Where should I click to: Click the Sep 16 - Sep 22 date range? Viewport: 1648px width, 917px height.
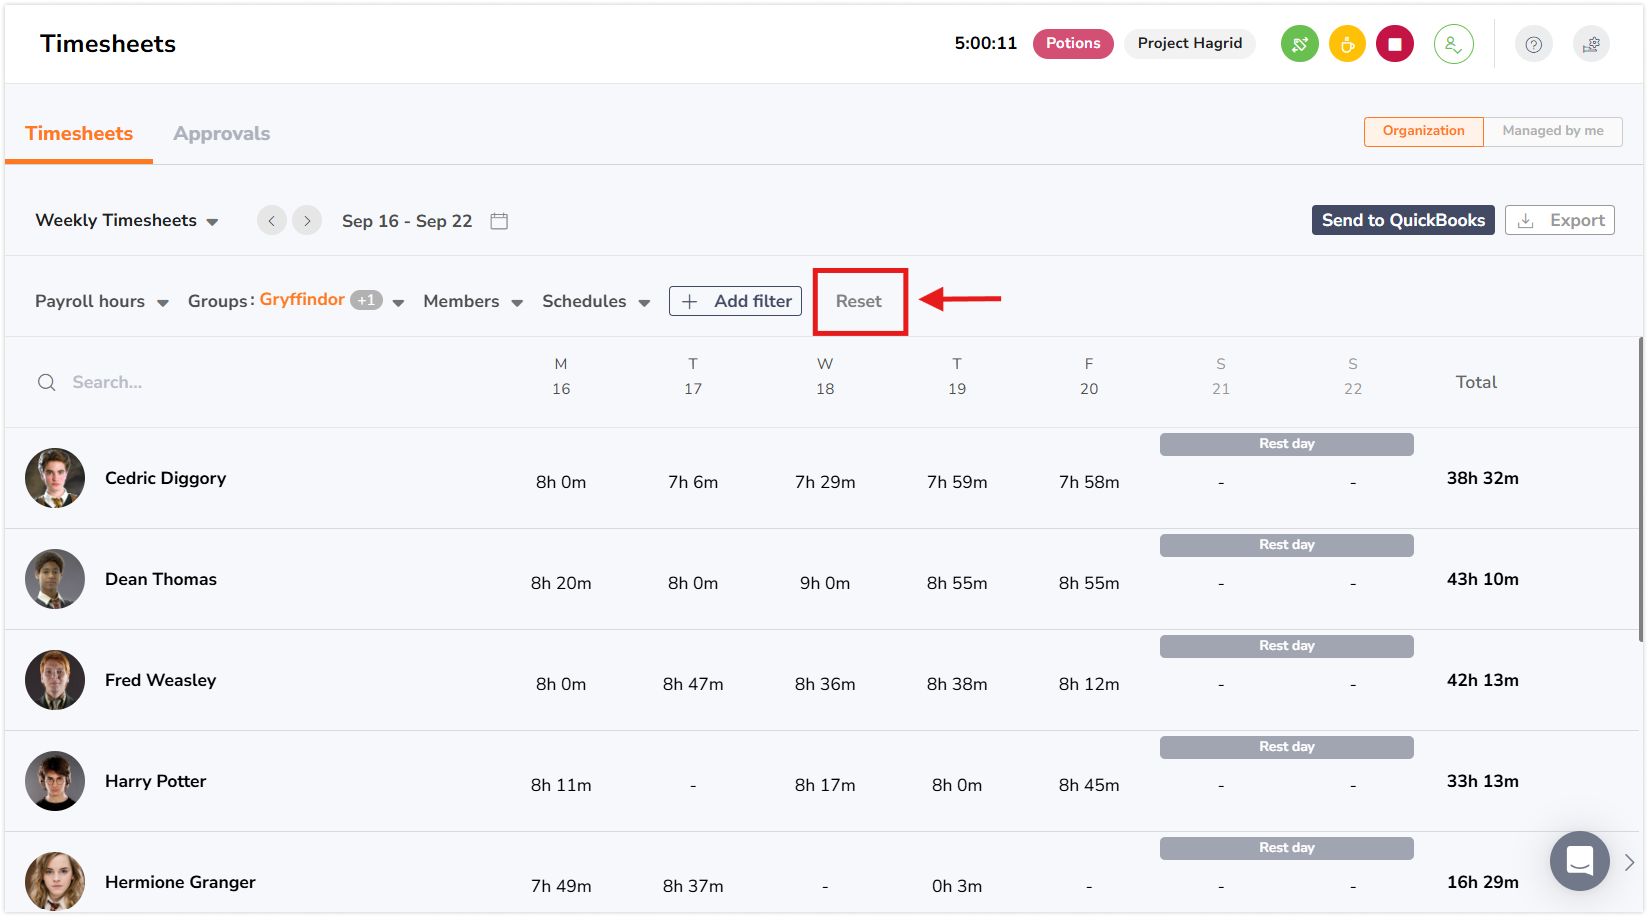[407, 221]
